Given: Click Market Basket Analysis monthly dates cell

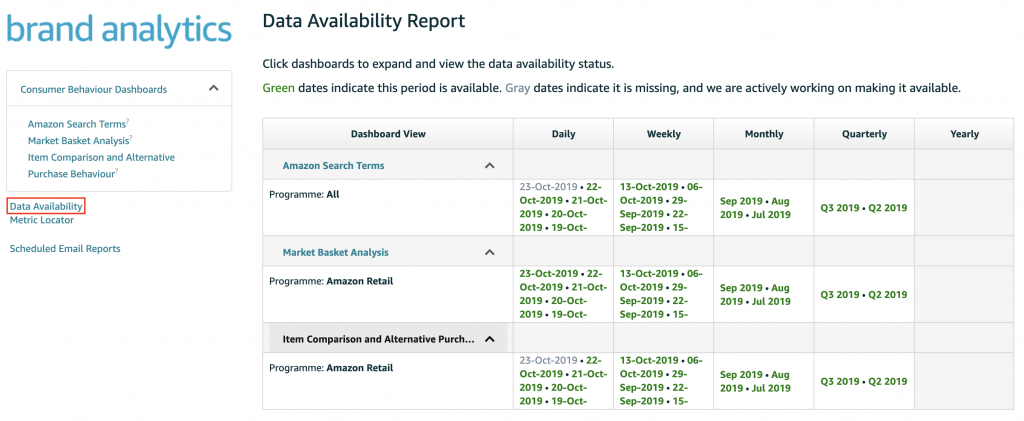Looking at the screenshot, I should click(764, 294).
